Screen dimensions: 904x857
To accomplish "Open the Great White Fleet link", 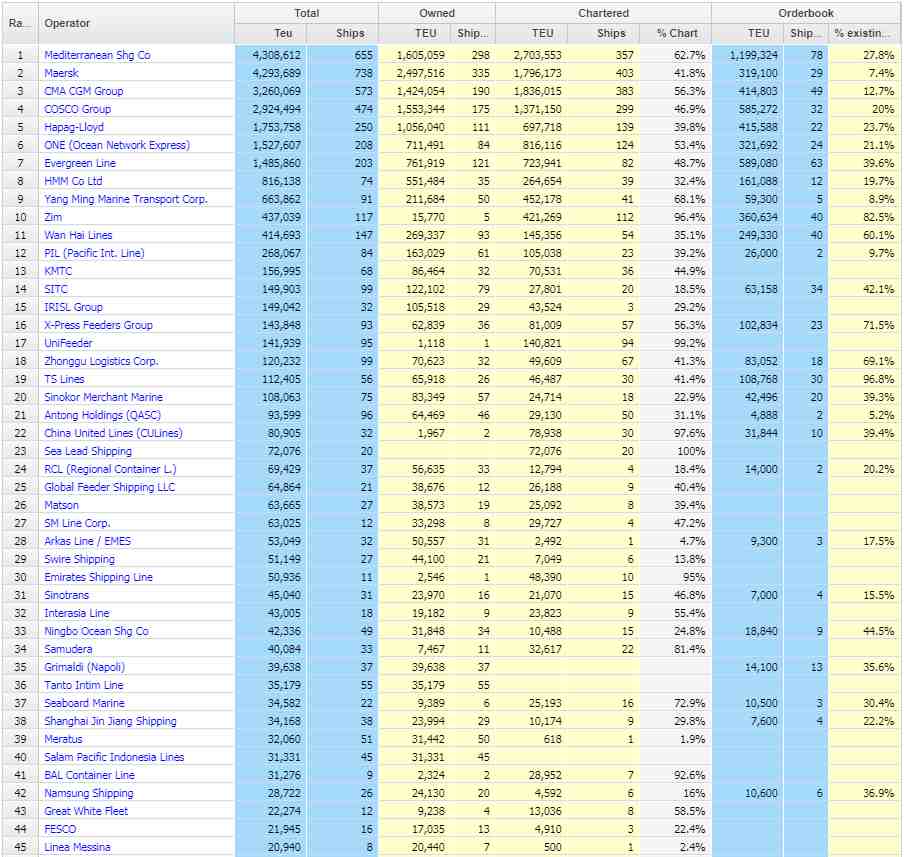I will coord(86,810).
